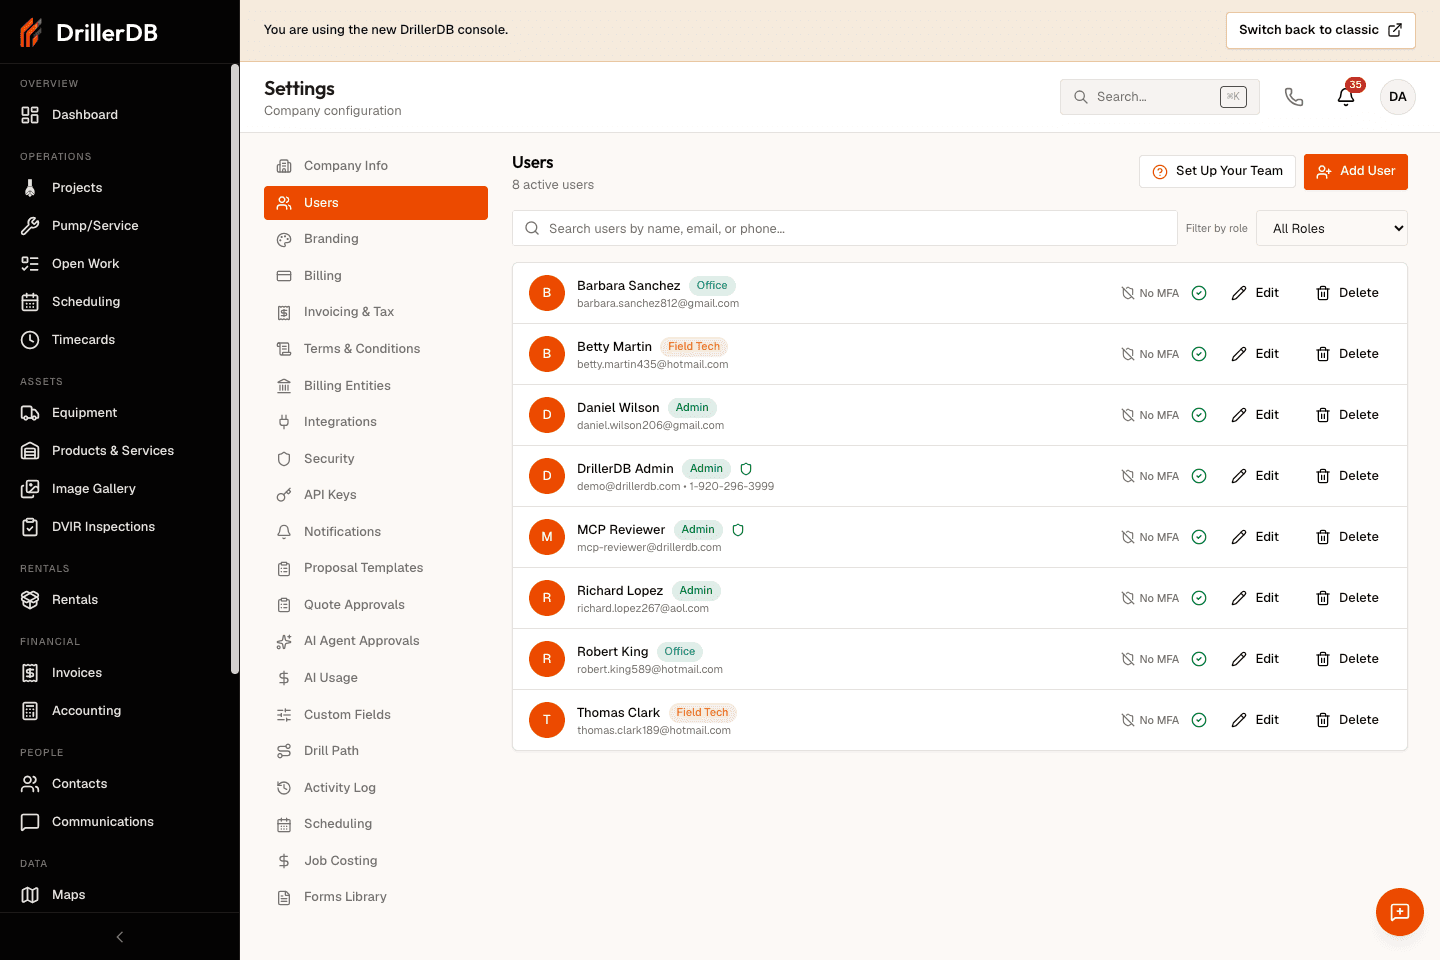This screenshot has height=960, width=1440.
Task: Open Projects in sidebar
Action: 116,188
